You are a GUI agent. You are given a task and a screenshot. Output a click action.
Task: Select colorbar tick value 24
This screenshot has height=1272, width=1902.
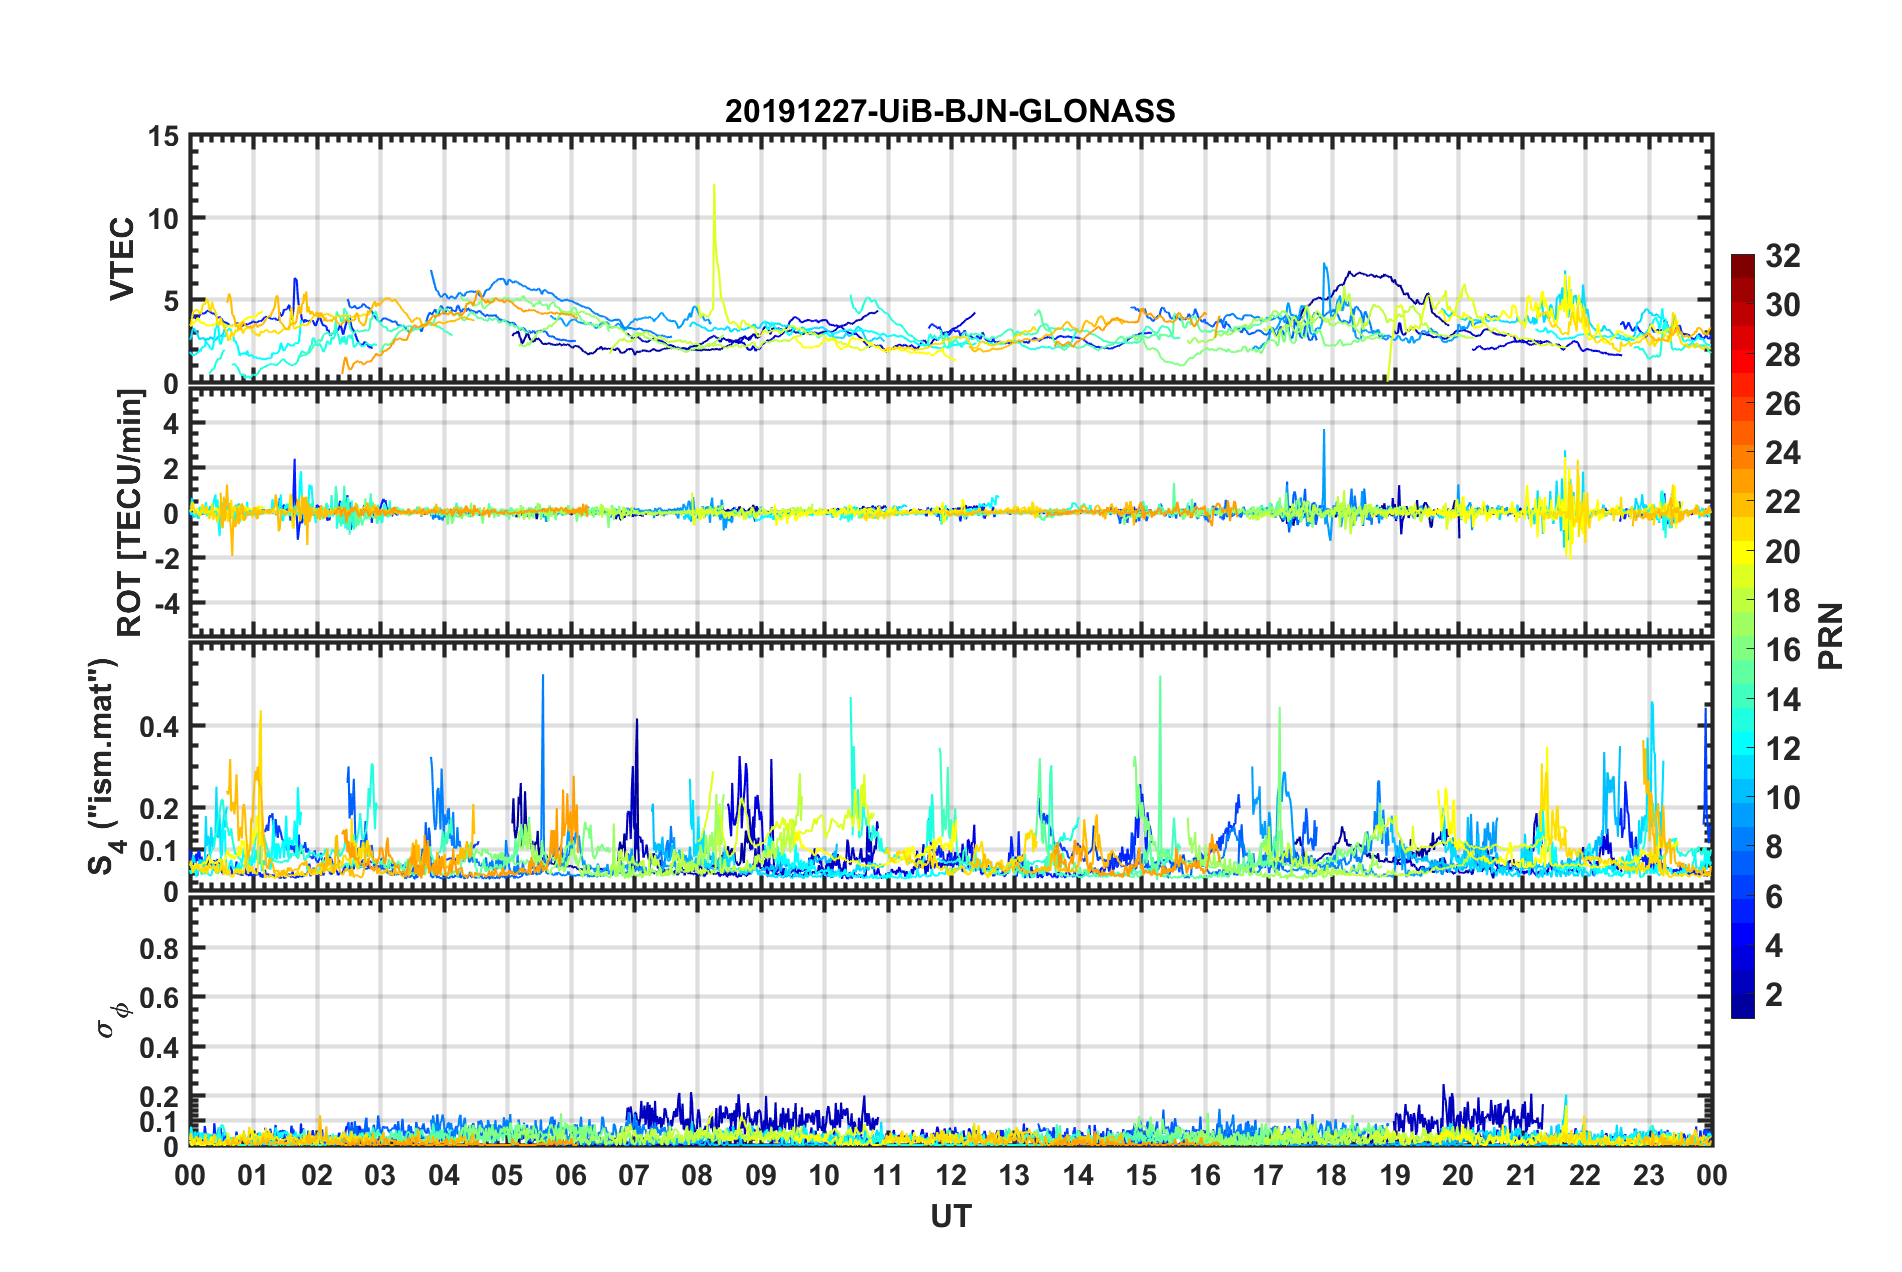(1782, 453)
